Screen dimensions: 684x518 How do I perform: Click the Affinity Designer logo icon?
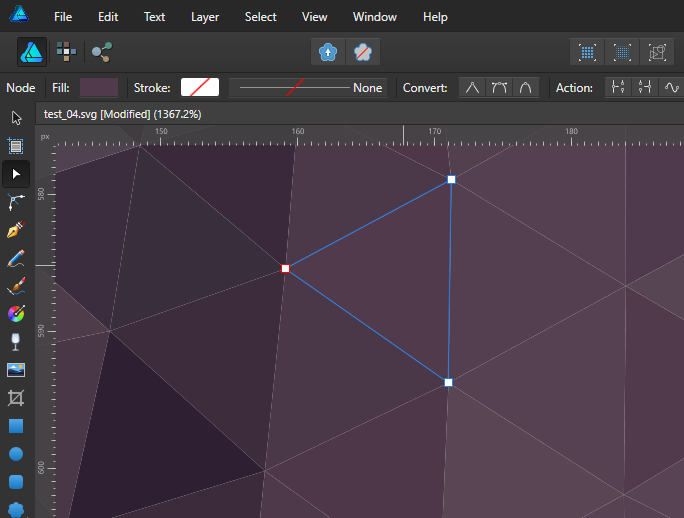(19, 14)
